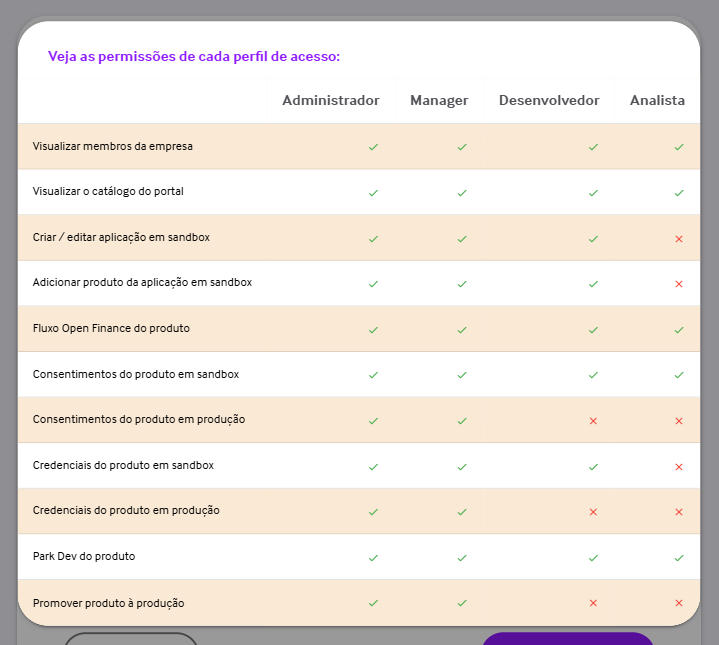Click Administrador checkmark for Visualizar o catálogo do portal
The width and height of the screenshot is (719, 645).
click(373, 193)
